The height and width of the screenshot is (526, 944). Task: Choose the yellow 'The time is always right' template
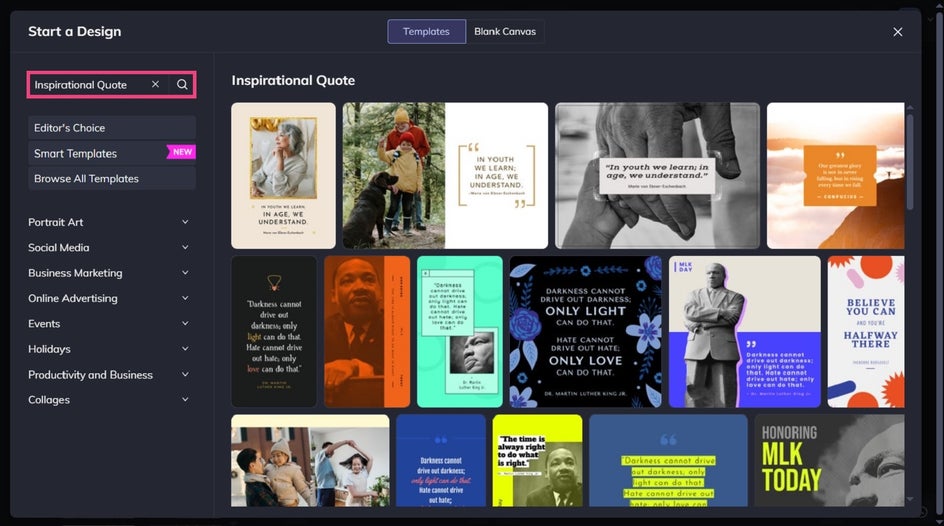[538, 460]
